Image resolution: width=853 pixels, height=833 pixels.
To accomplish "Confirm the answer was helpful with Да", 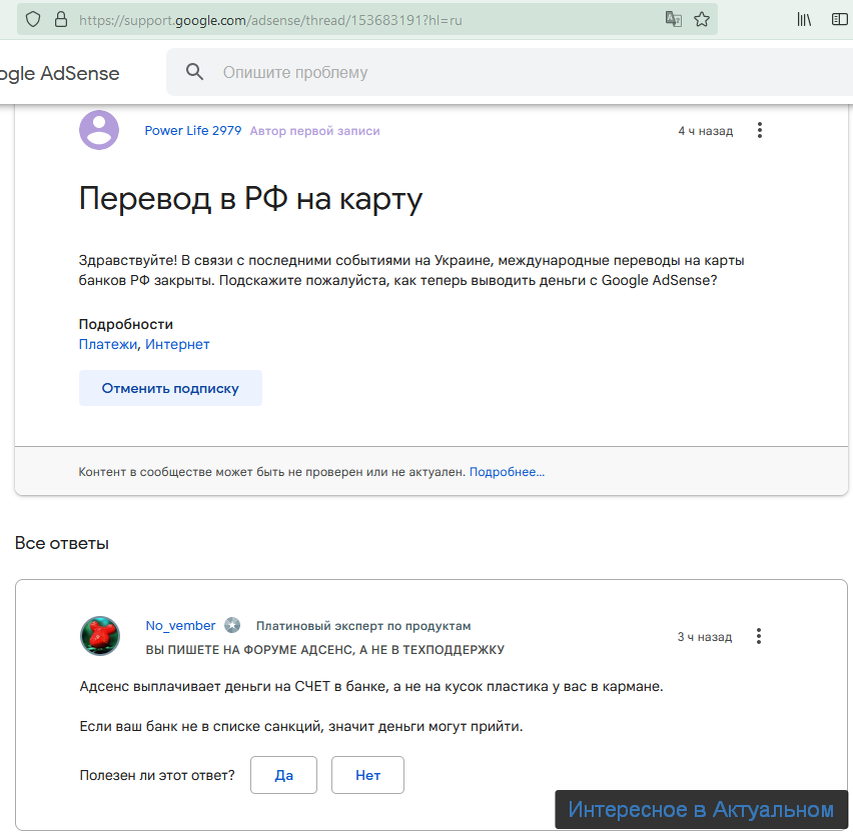I will coord(283,774).
